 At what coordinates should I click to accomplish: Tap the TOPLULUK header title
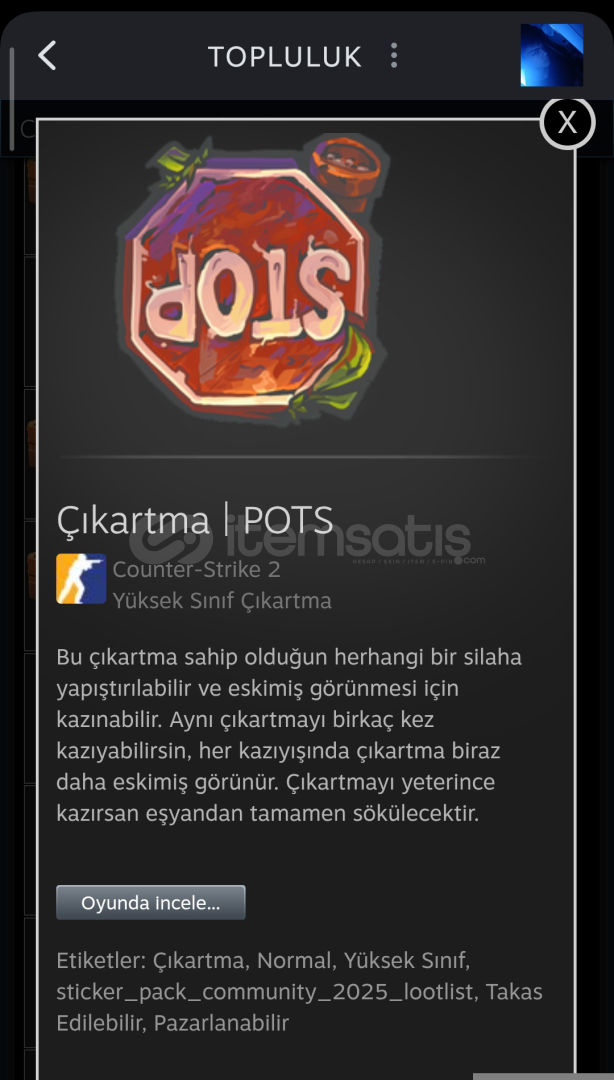285,56
